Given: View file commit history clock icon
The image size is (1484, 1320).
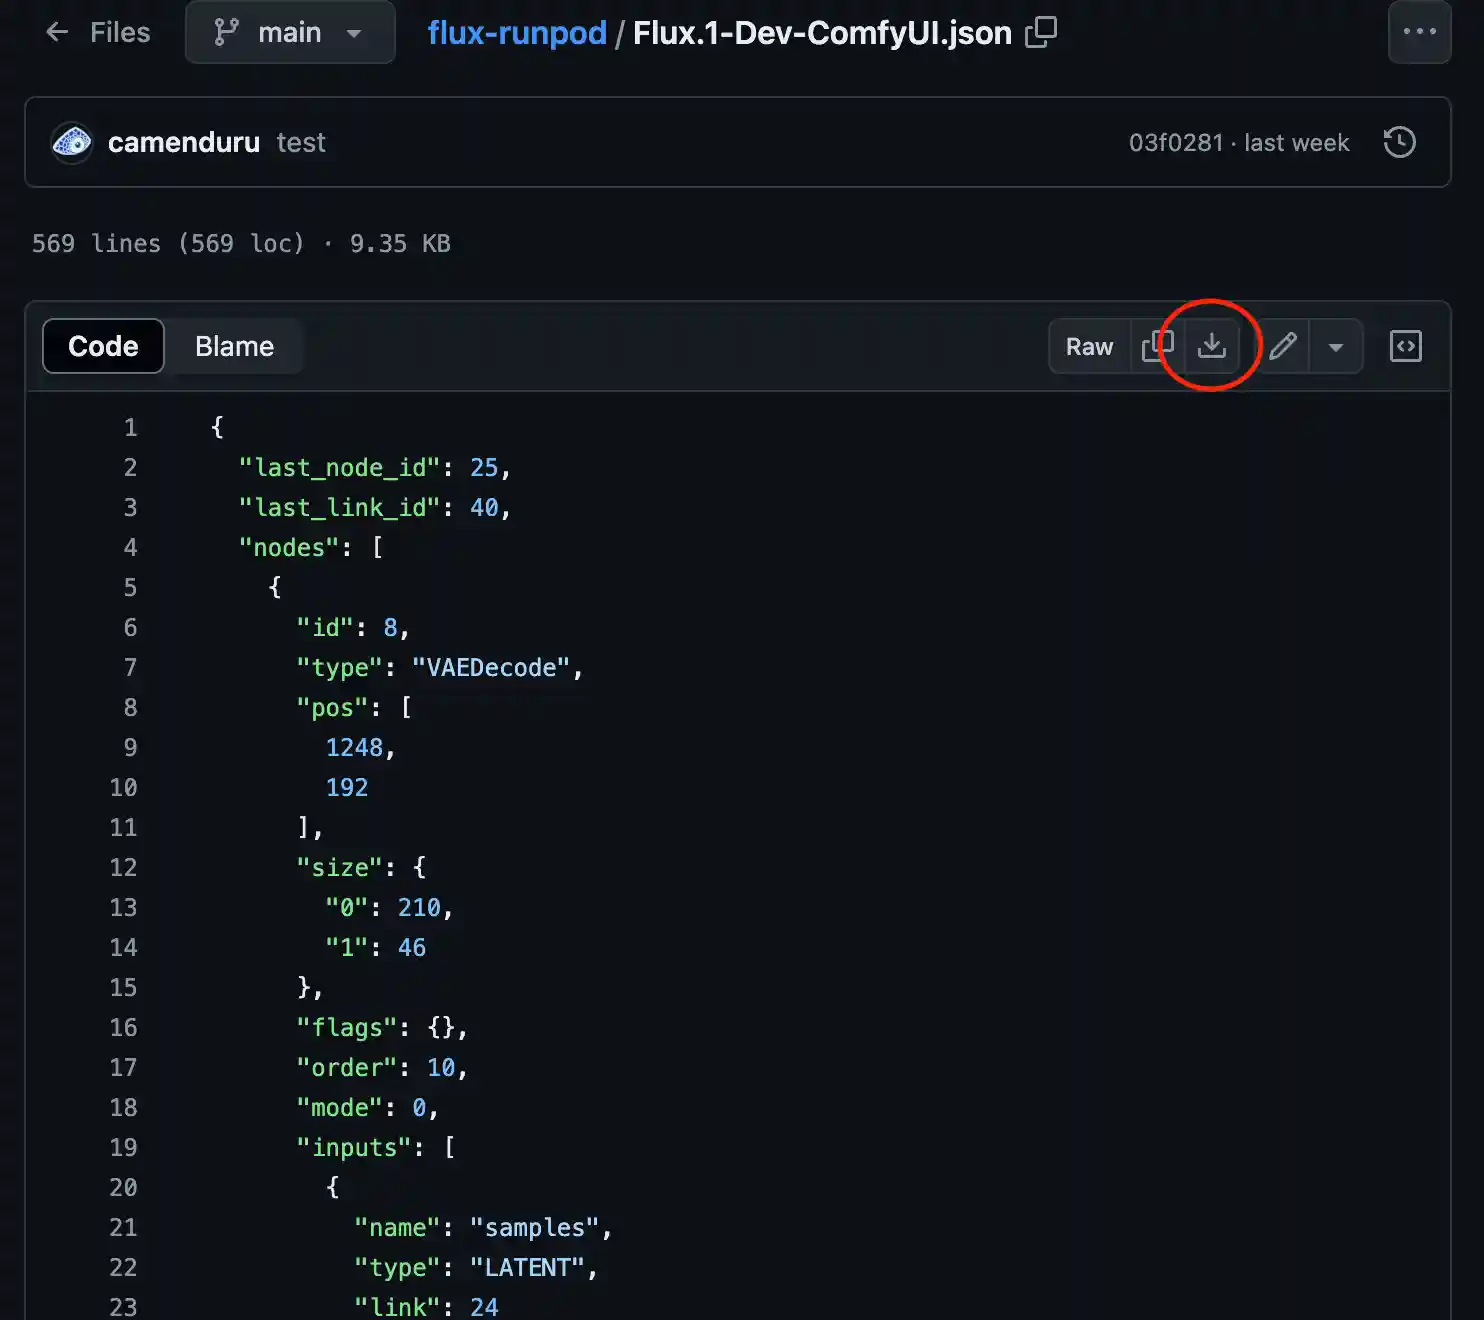Looking at the screenshot, I should 1399,142.
